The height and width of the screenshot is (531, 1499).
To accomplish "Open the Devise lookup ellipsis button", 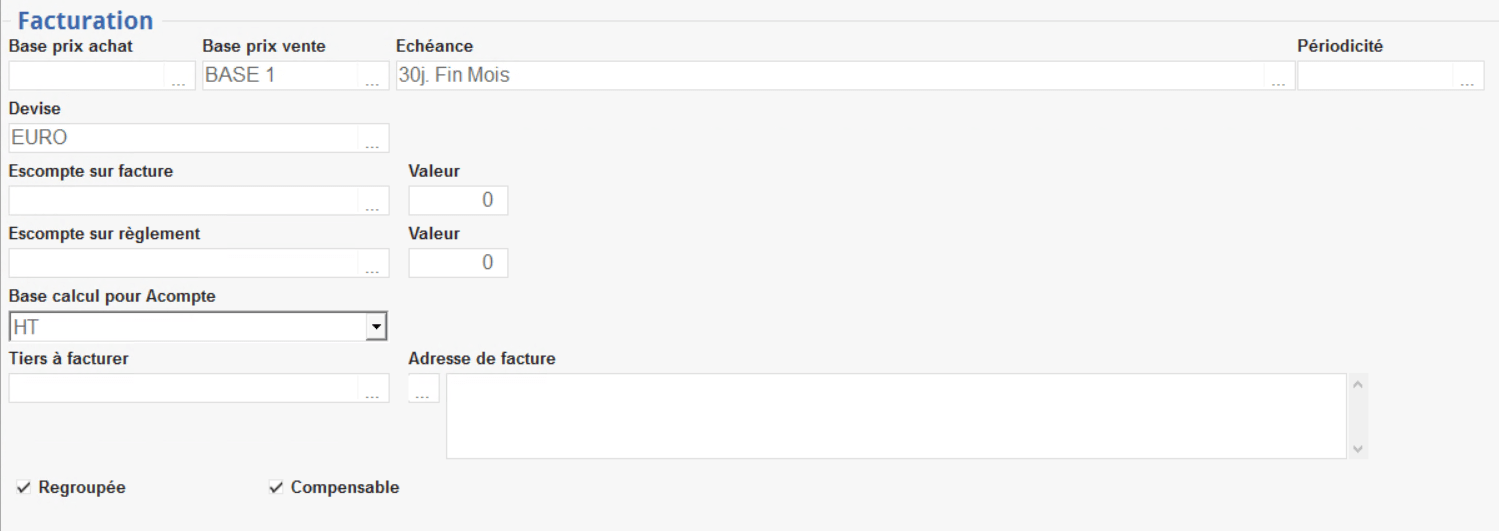I will (x=372, y=139).
